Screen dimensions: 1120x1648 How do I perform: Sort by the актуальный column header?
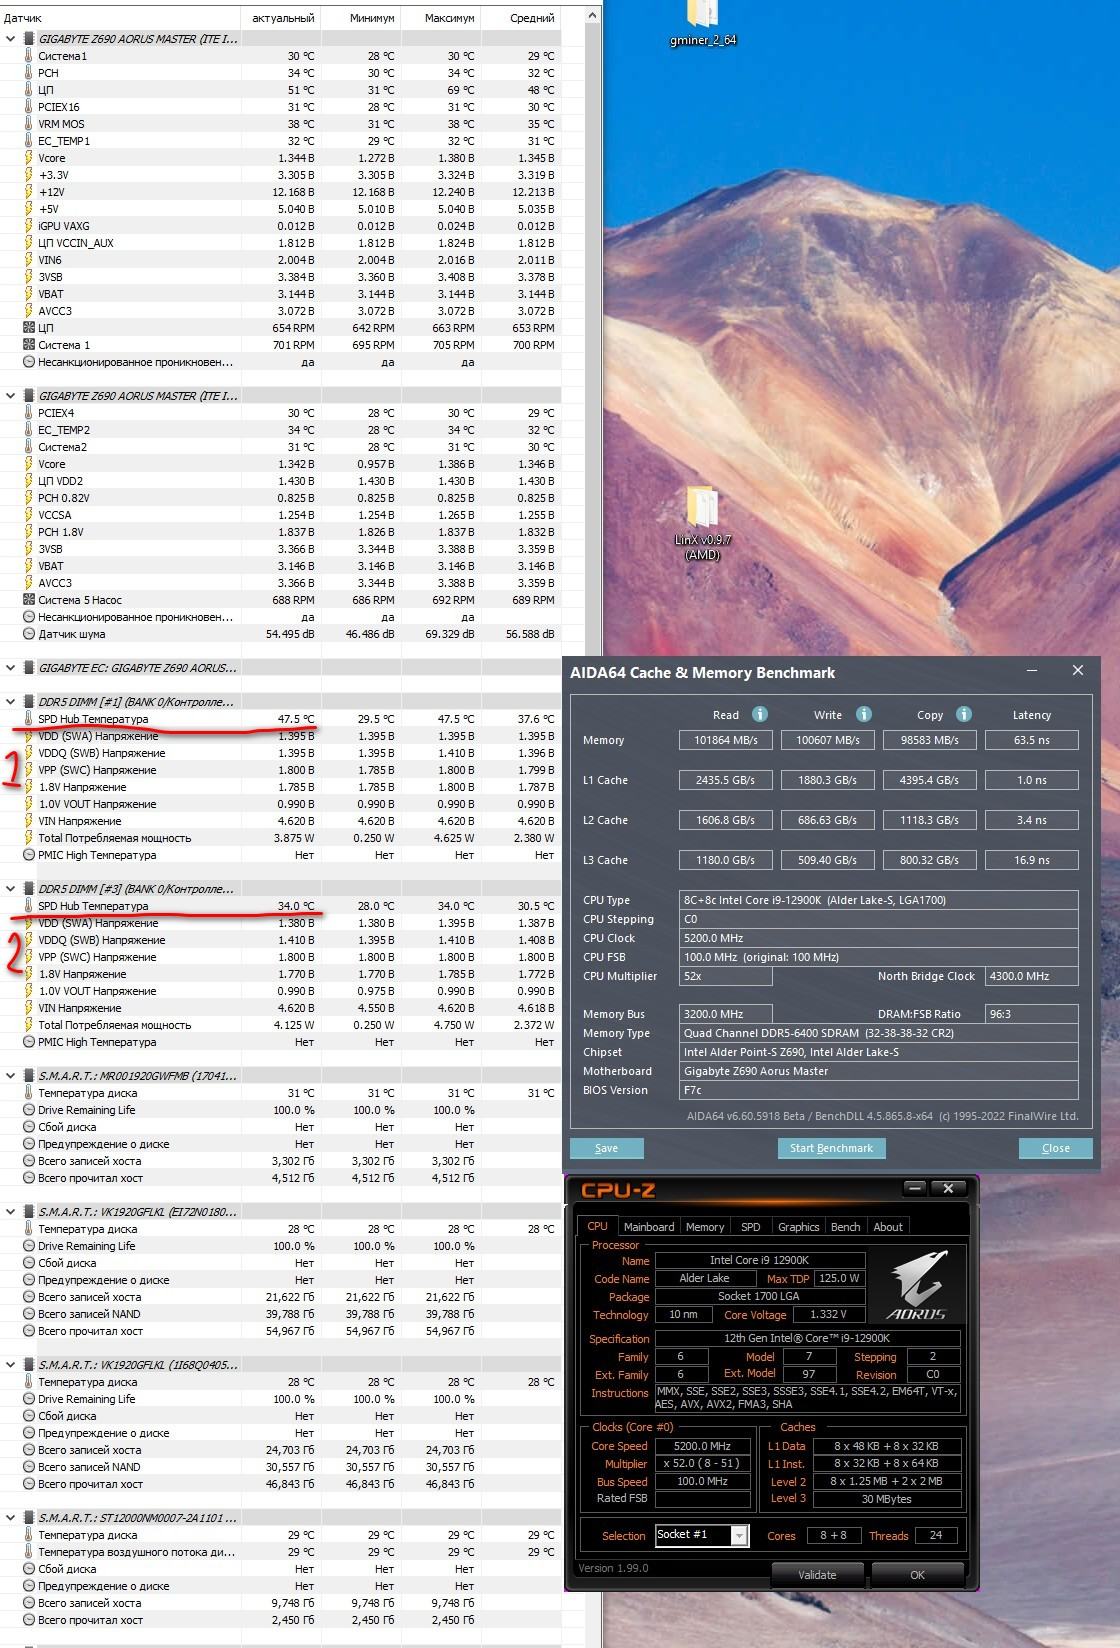click(x=281, y=17)
